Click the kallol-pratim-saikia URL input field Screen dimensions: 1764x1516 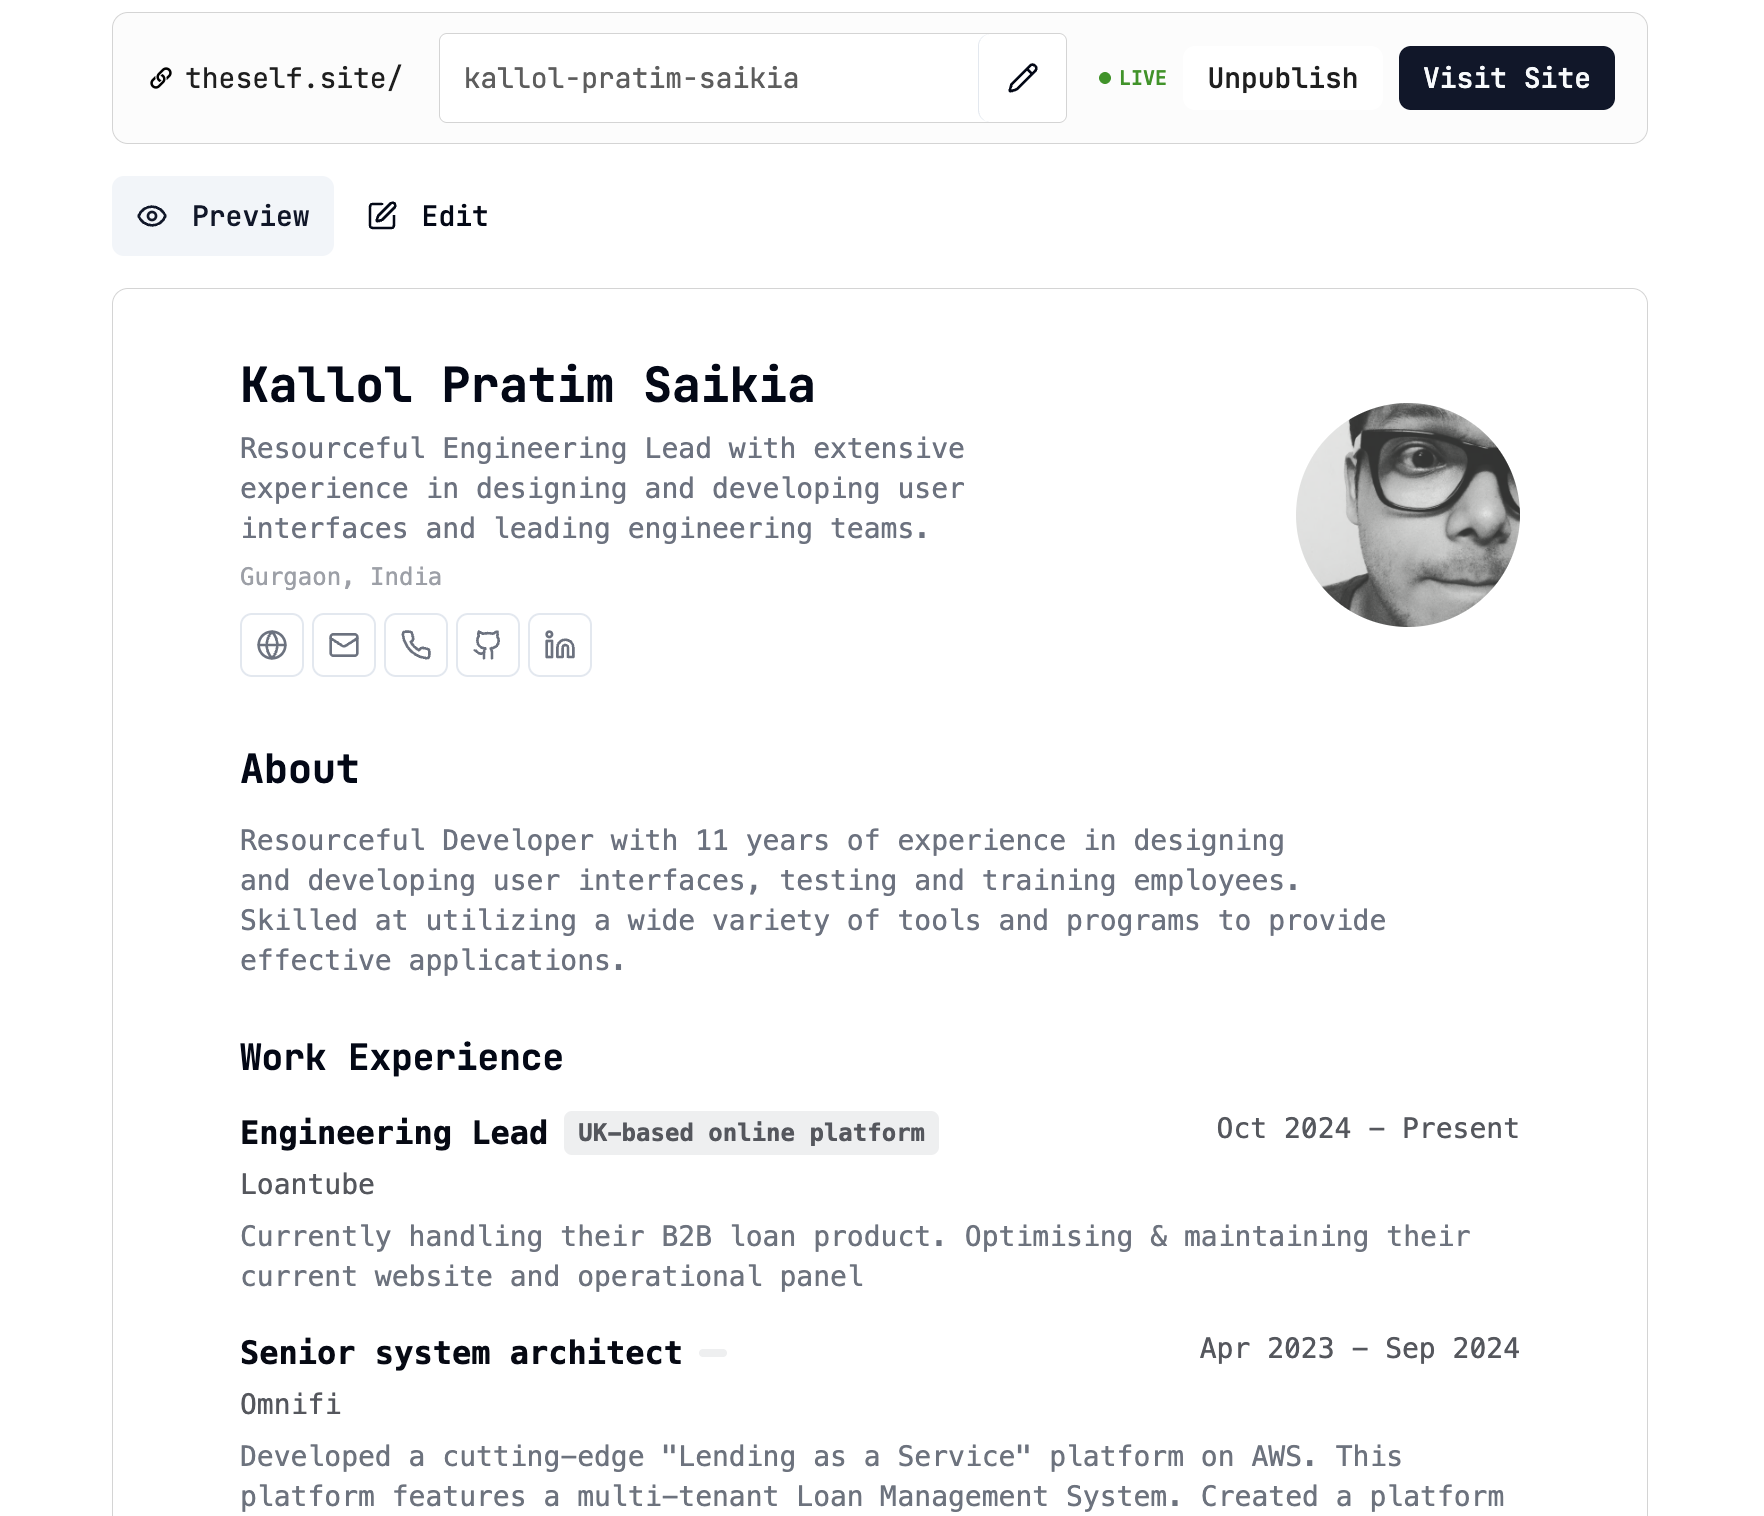(x=709, y=78)
